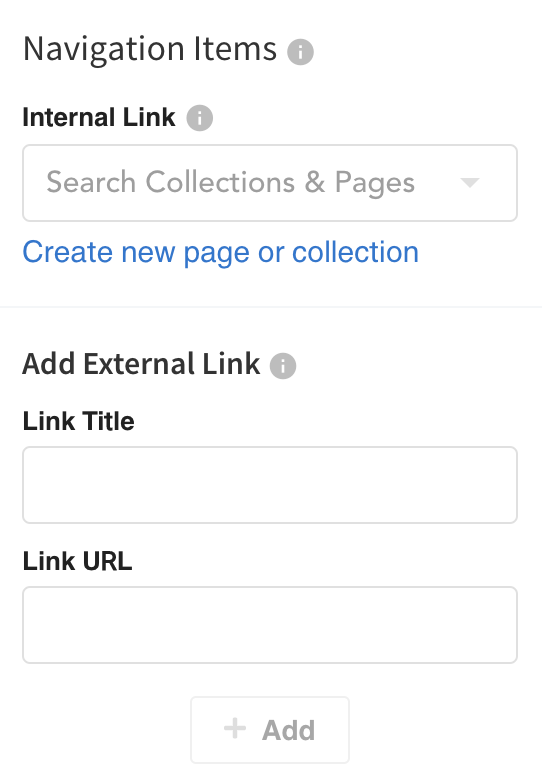Expand the Search Collections & Pages dropdown arrow
Screen dimensions: 542x782
pos(470,183)
